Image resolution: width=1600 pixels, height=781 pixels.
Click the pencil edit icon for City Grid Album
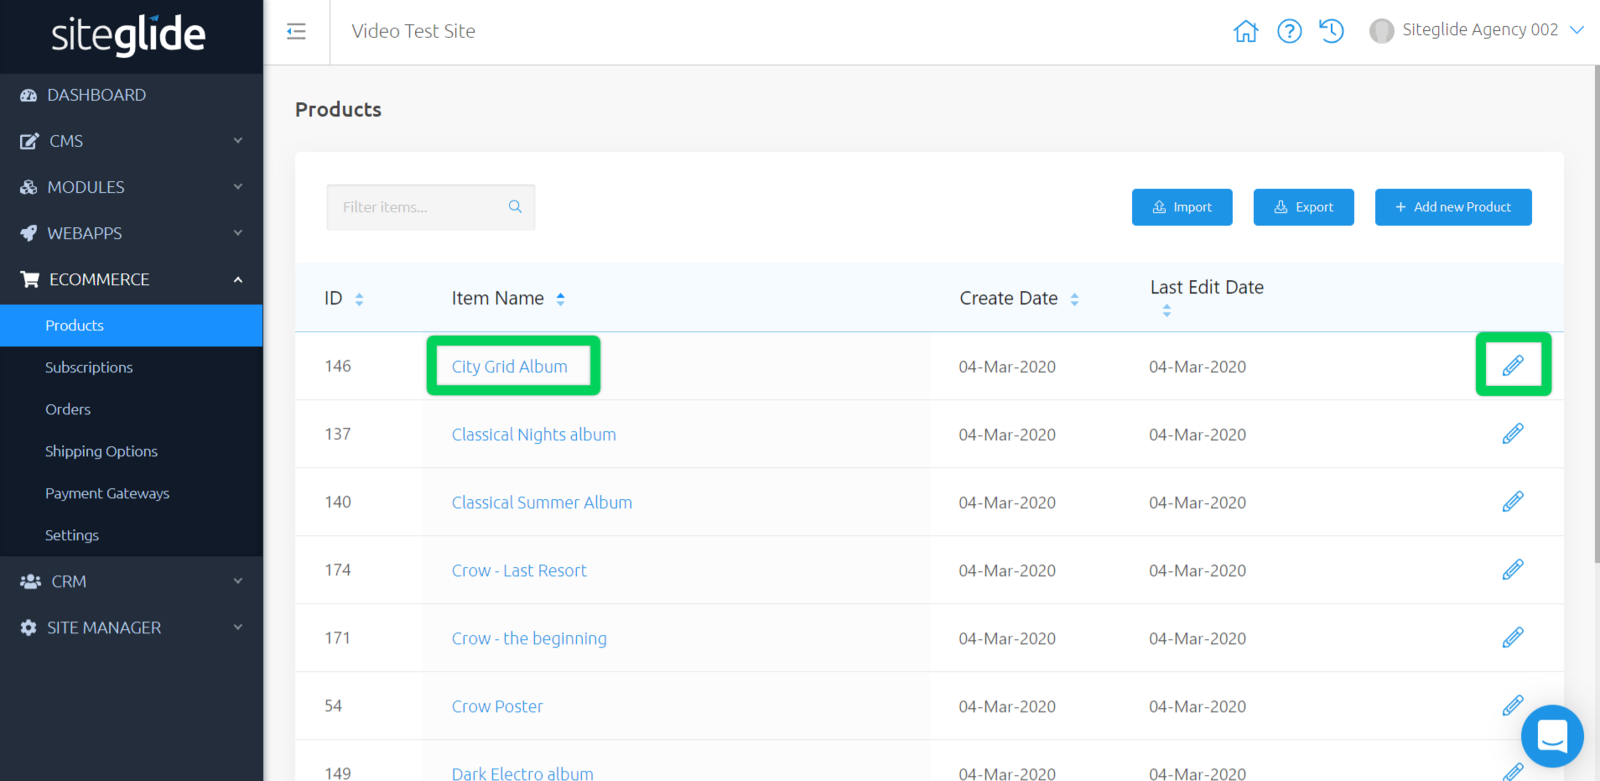pos(1512,366)
